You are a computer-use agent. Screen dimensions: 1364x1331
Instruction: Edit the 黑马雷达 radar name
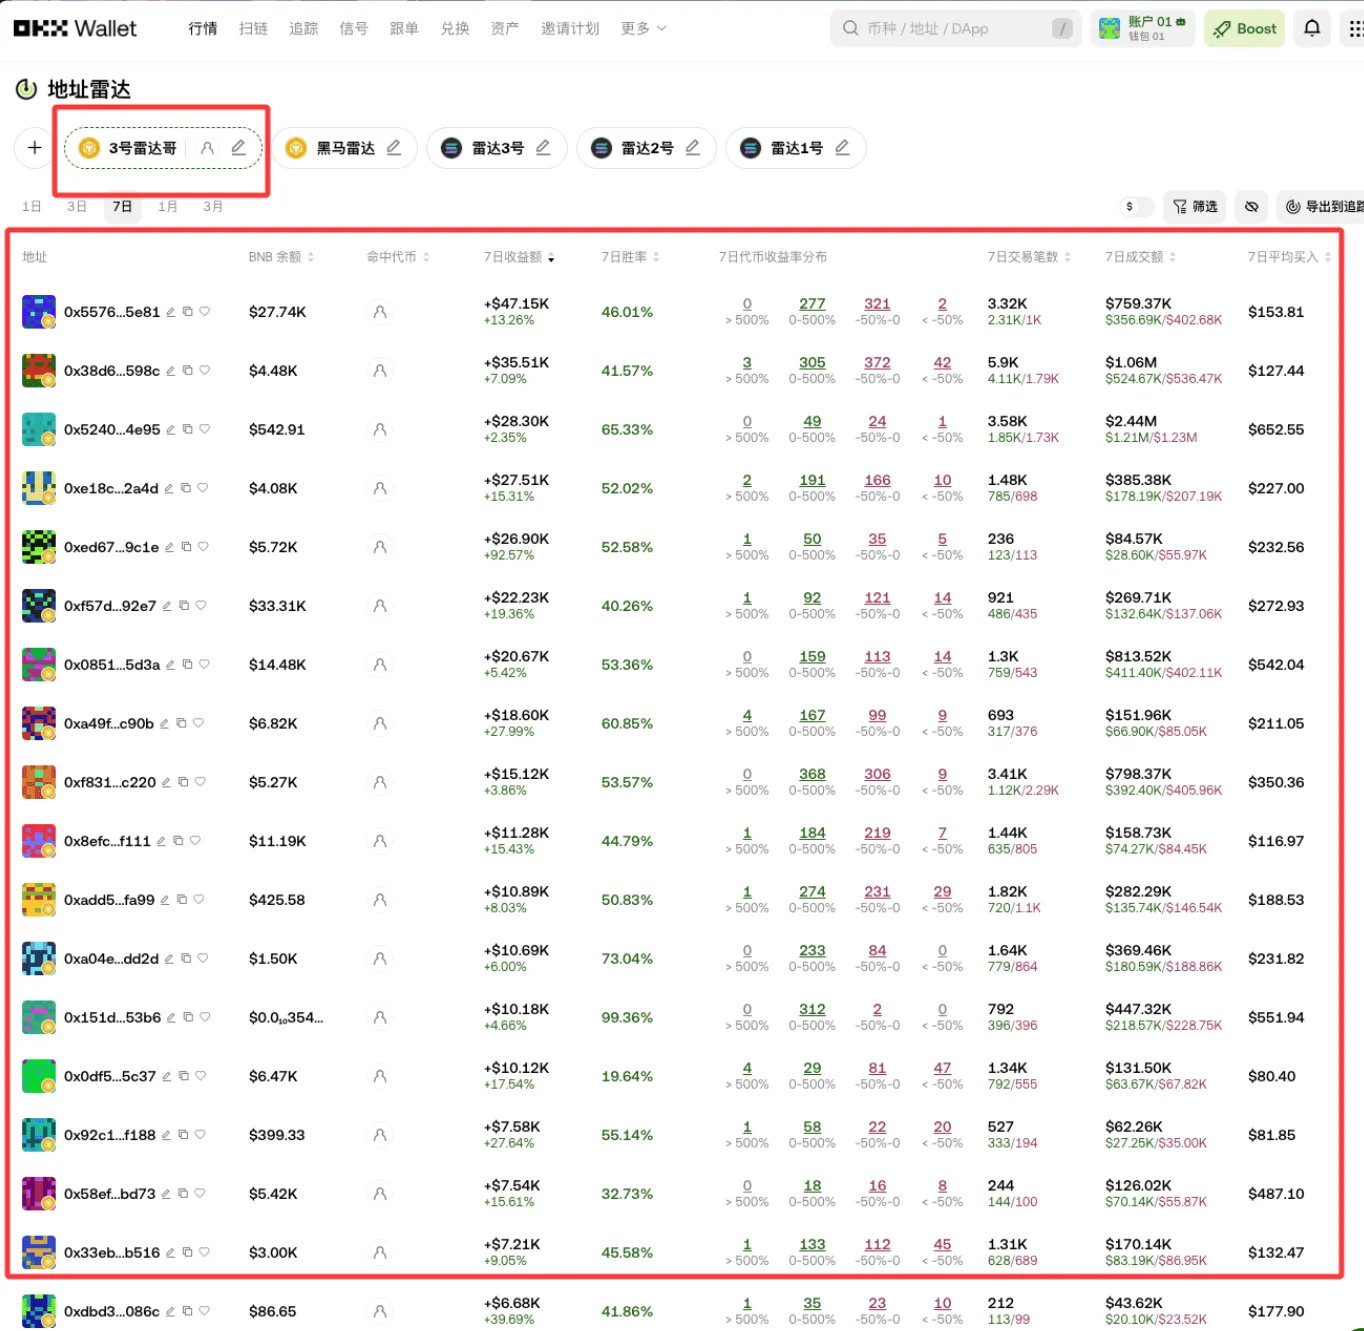pos(394,148)
